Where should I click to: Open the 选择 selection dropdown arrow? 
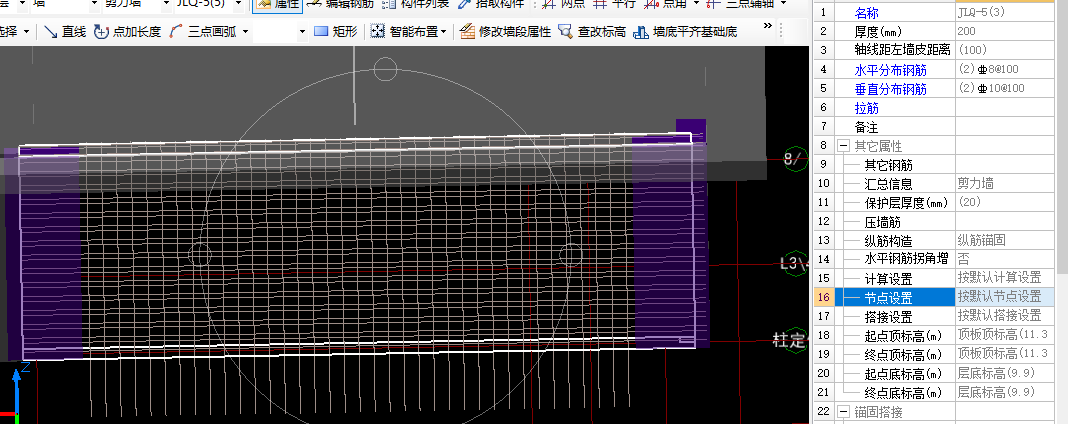pyautogui.click(x=25, y=31)
